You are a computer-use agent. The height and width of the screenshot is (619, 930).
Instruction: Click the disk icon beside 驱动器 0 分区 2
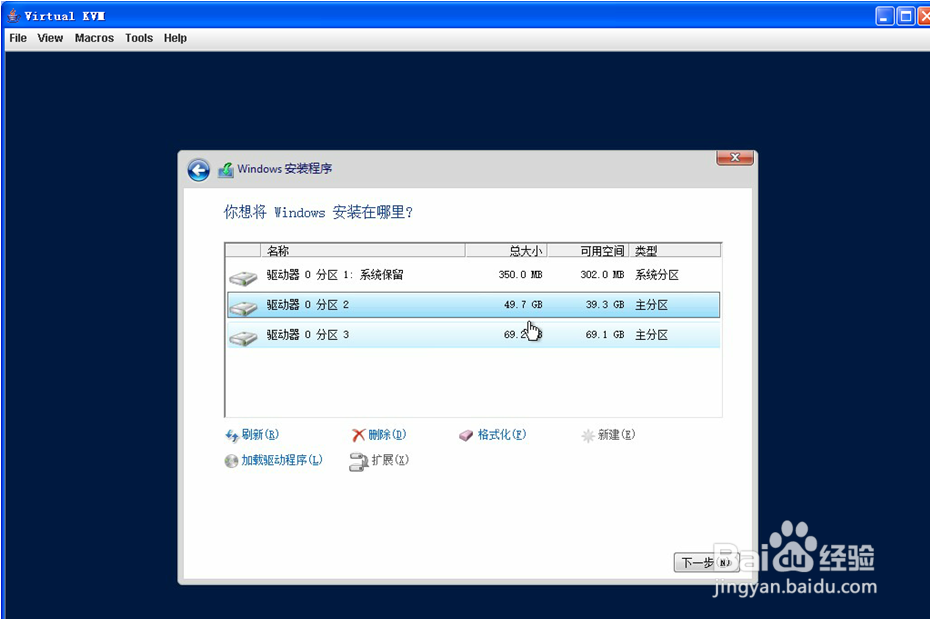tap(243, 304)
